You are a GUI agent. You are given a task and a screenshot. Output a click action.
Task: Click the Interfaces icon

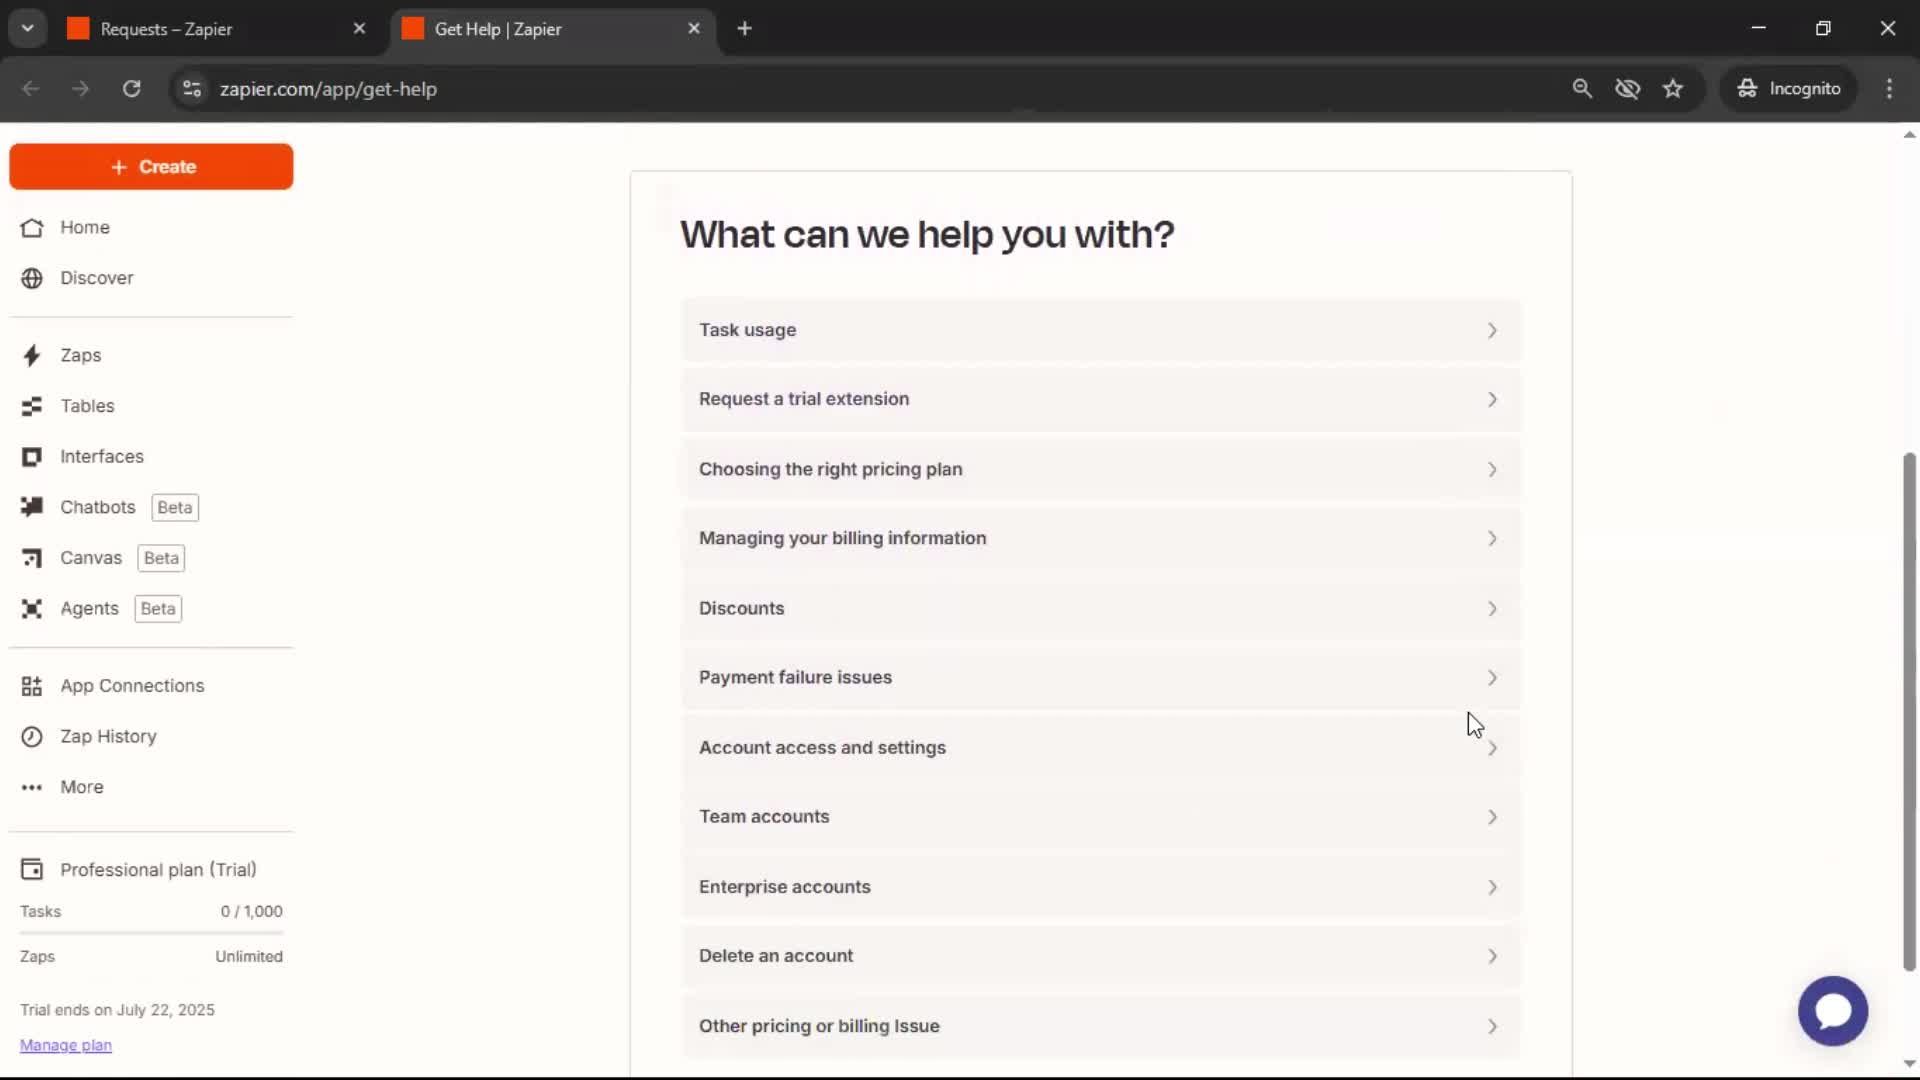coord(32,457)
